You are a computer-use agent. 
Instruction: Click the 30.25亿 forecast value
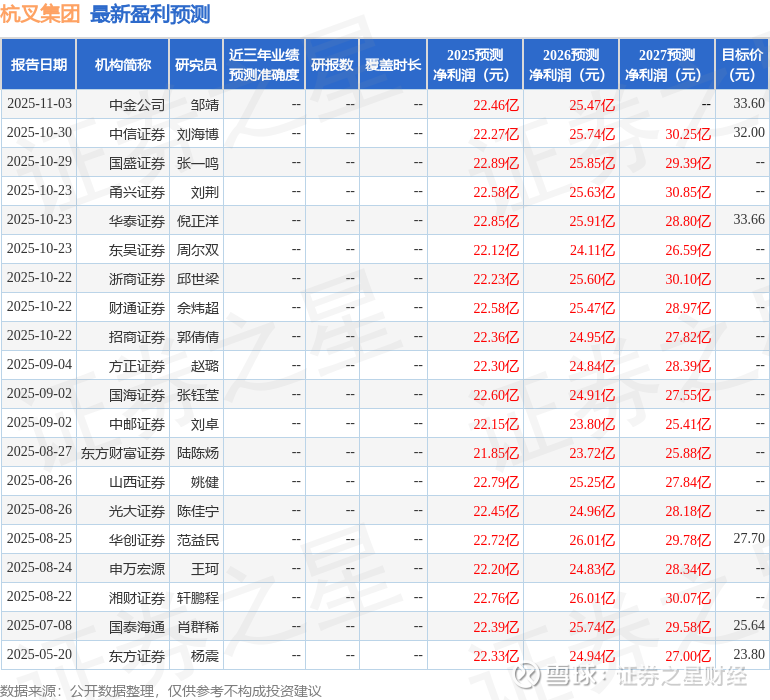coord(688,134)
